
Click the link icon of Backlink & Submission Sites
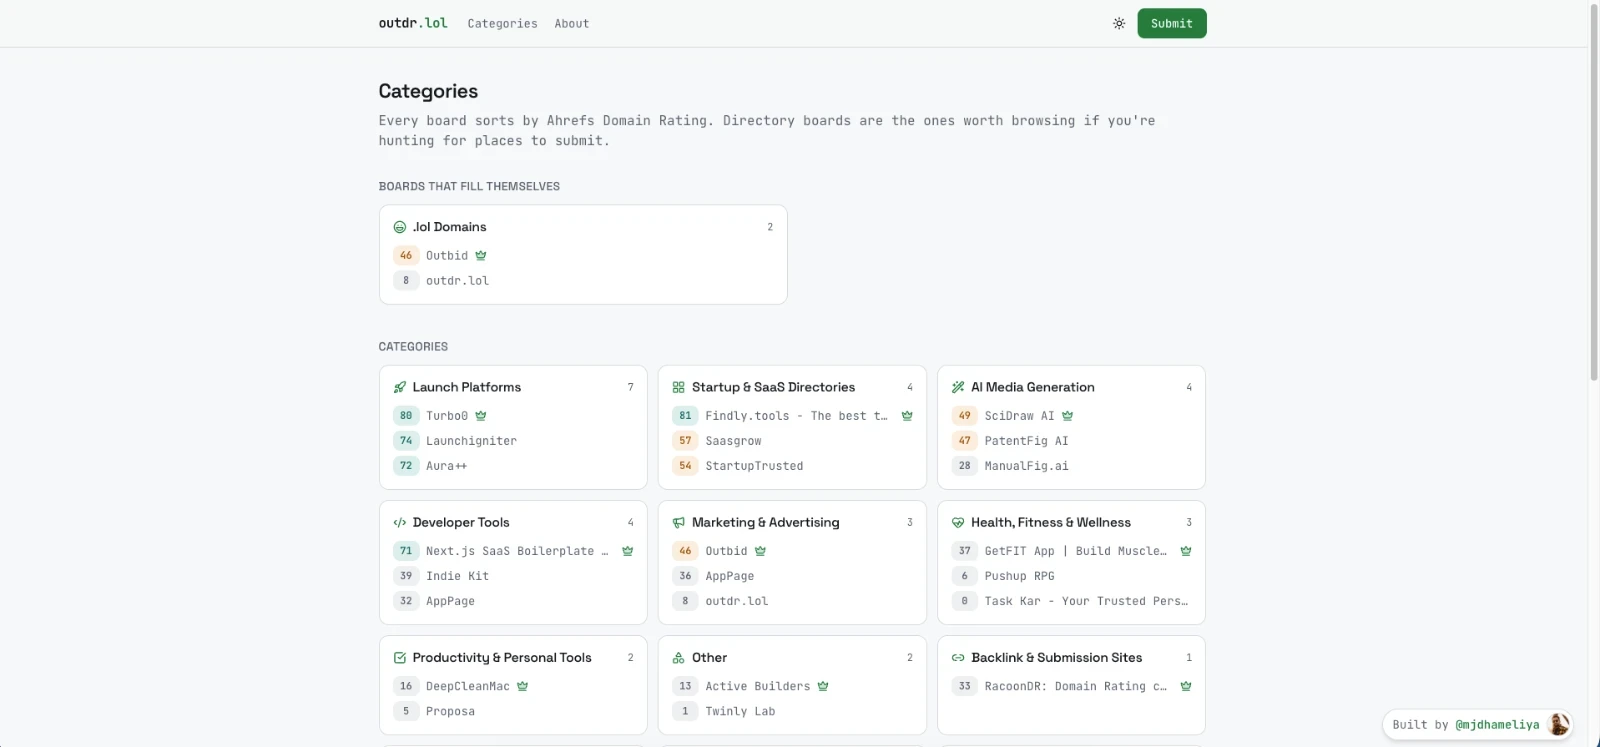coord(958,658)
